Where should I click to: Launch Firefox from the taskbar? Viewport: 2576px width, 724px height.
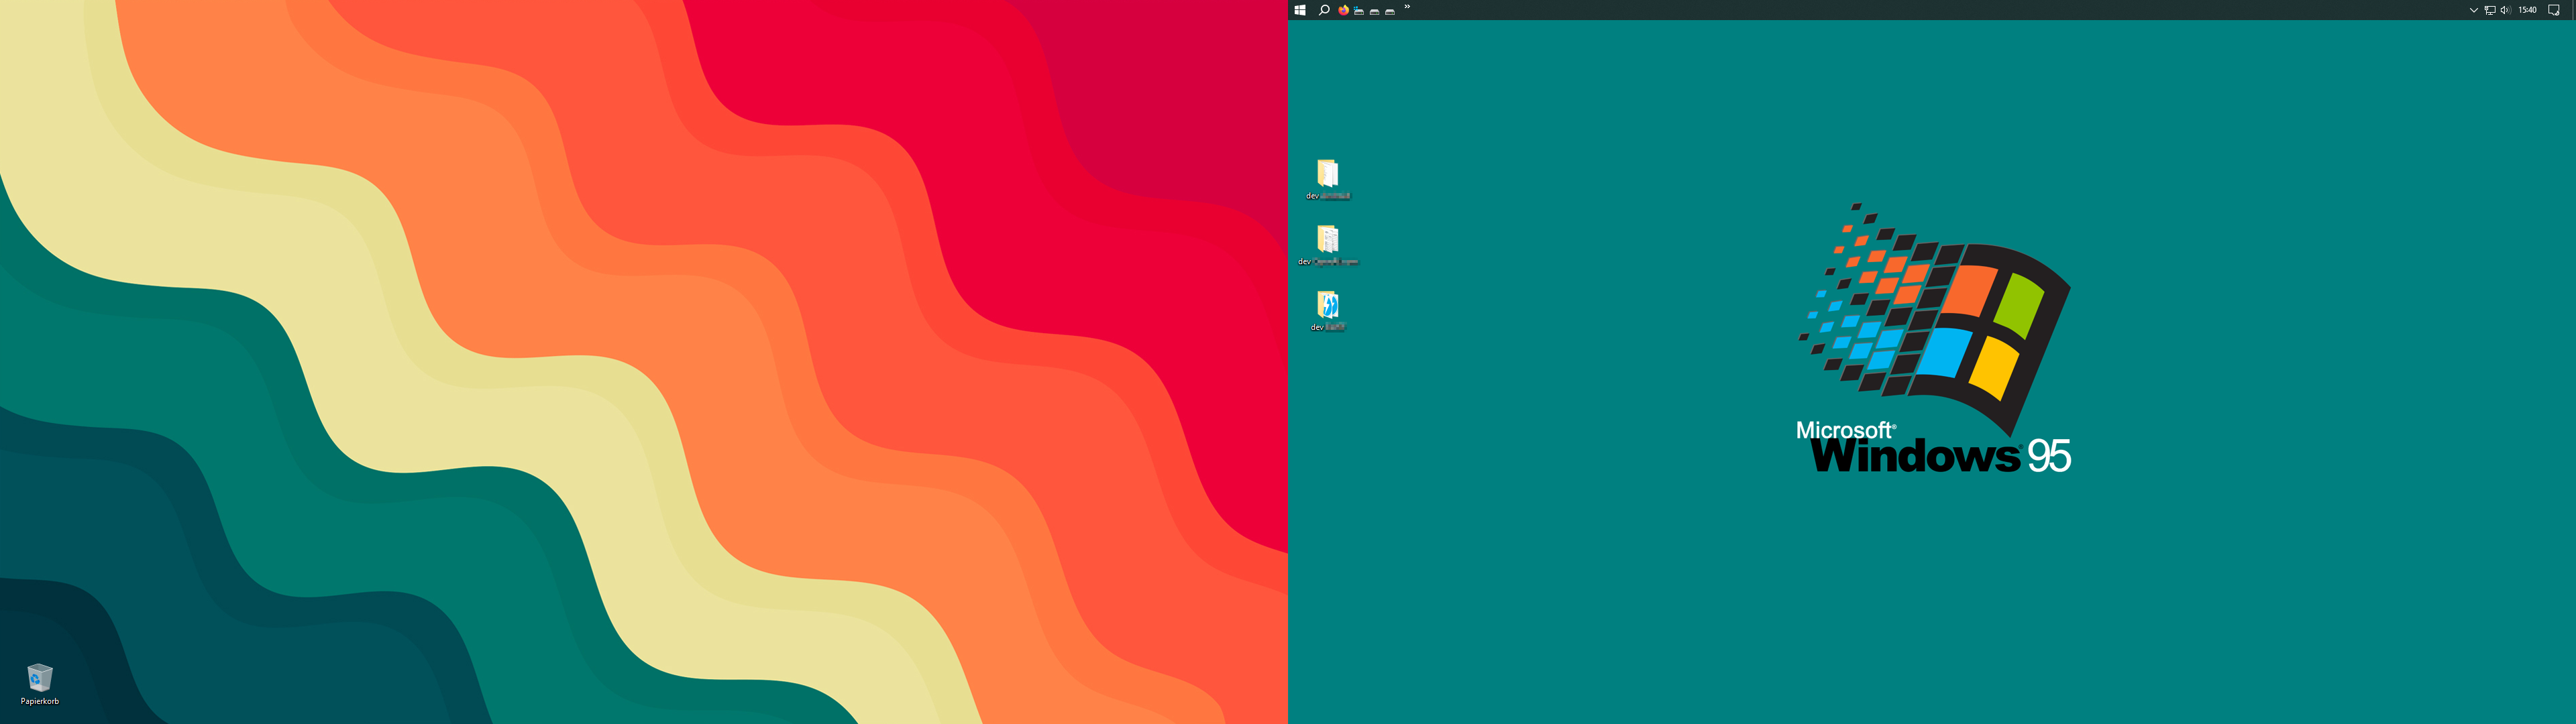pyautogui.click(x=1343, y=10)
